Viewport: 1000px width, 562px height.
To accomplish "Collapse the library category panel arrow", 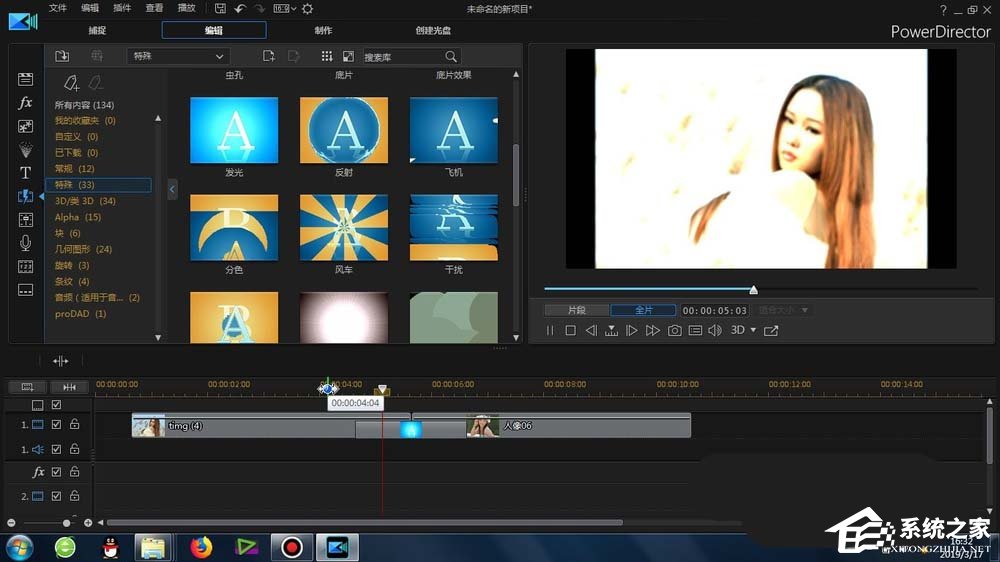I will coord(172,189).
